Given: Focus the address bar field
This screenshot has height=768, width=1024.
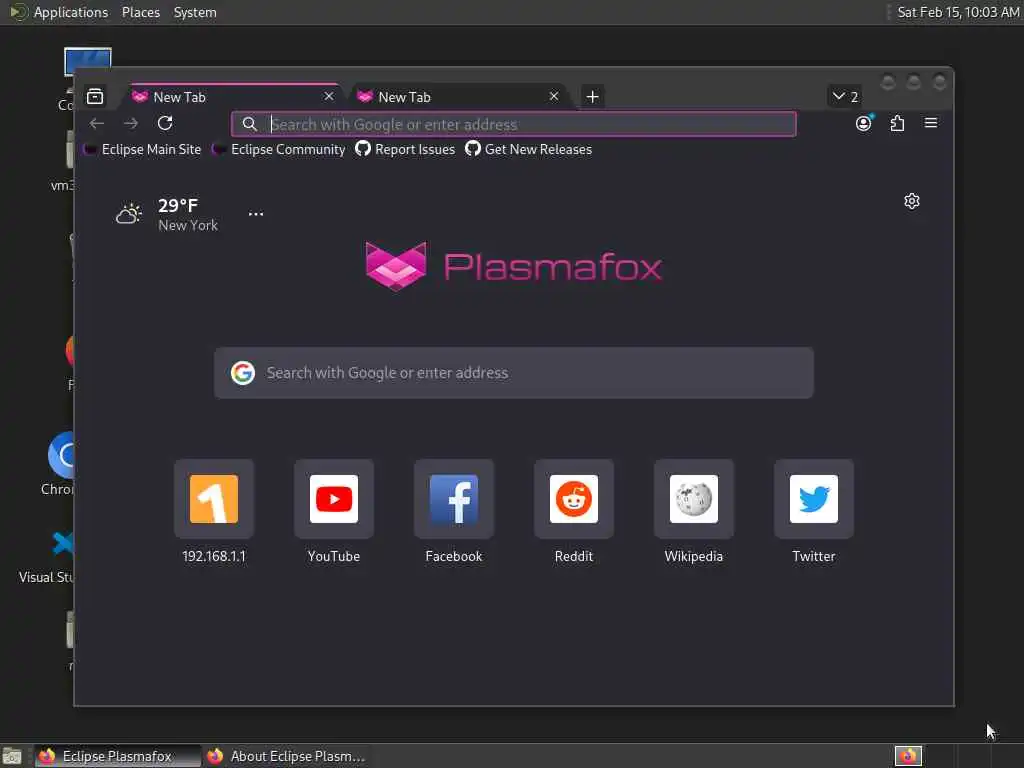Looking at the screenshot, I should pos(514,124).
